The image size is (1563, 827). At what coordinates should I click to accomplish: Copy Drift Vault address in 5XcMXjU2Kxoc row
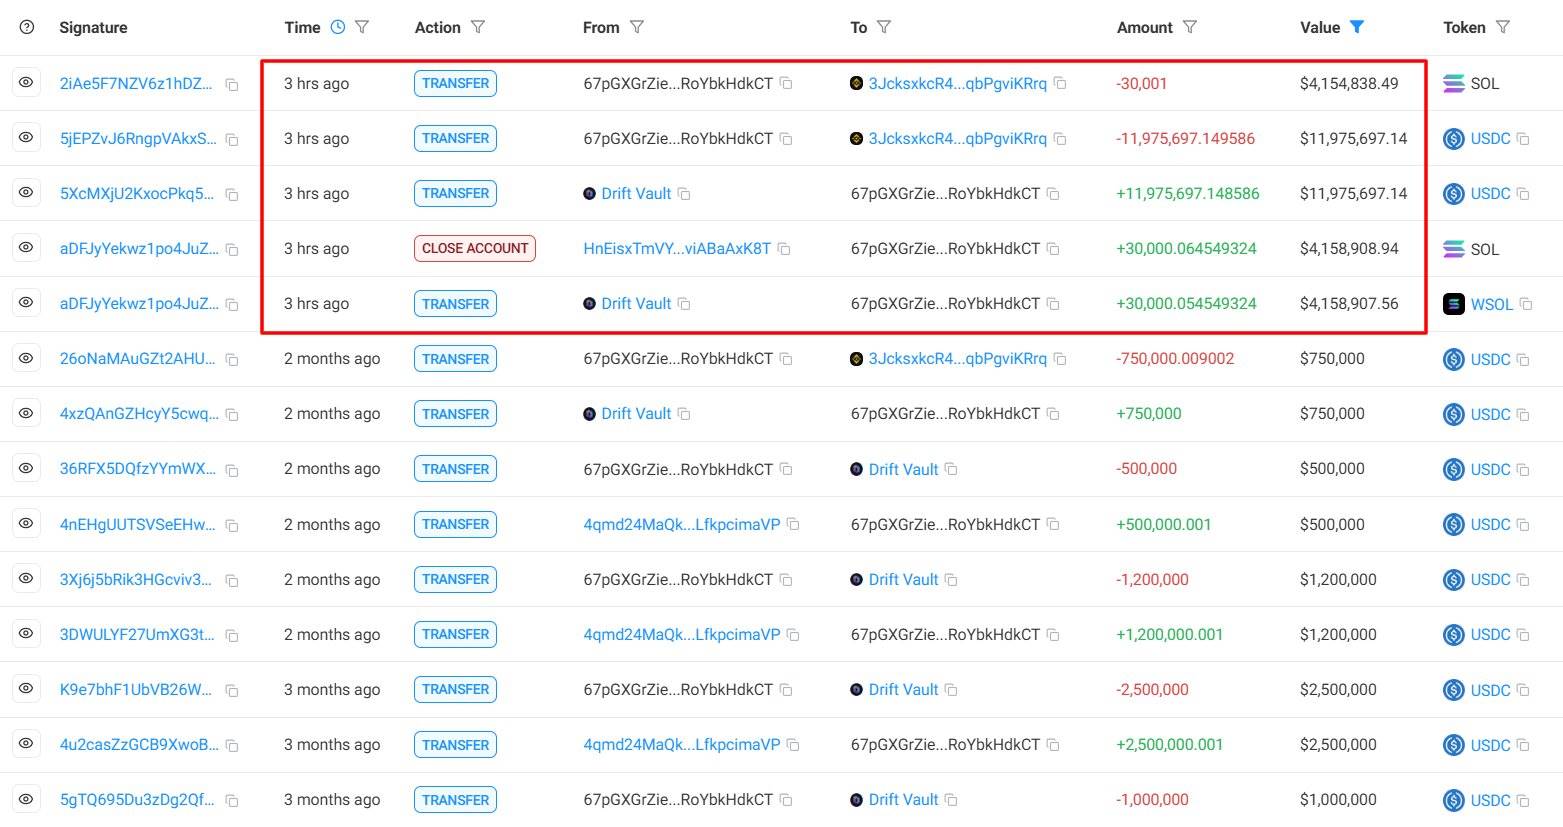[x=684, y=194]
